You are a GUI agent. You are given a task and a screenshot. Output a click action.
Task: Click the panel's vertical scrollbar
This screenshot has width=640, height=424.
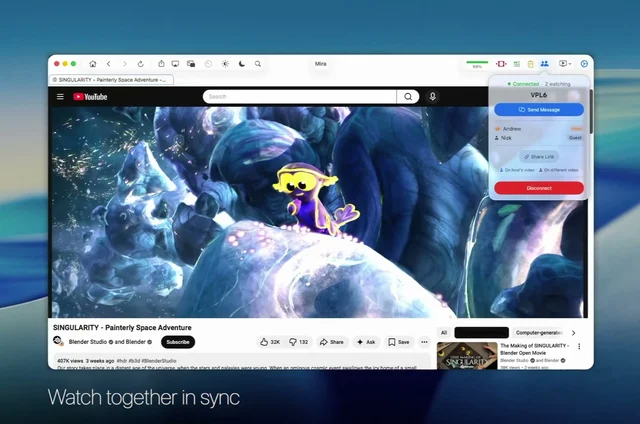coord(591,110)
